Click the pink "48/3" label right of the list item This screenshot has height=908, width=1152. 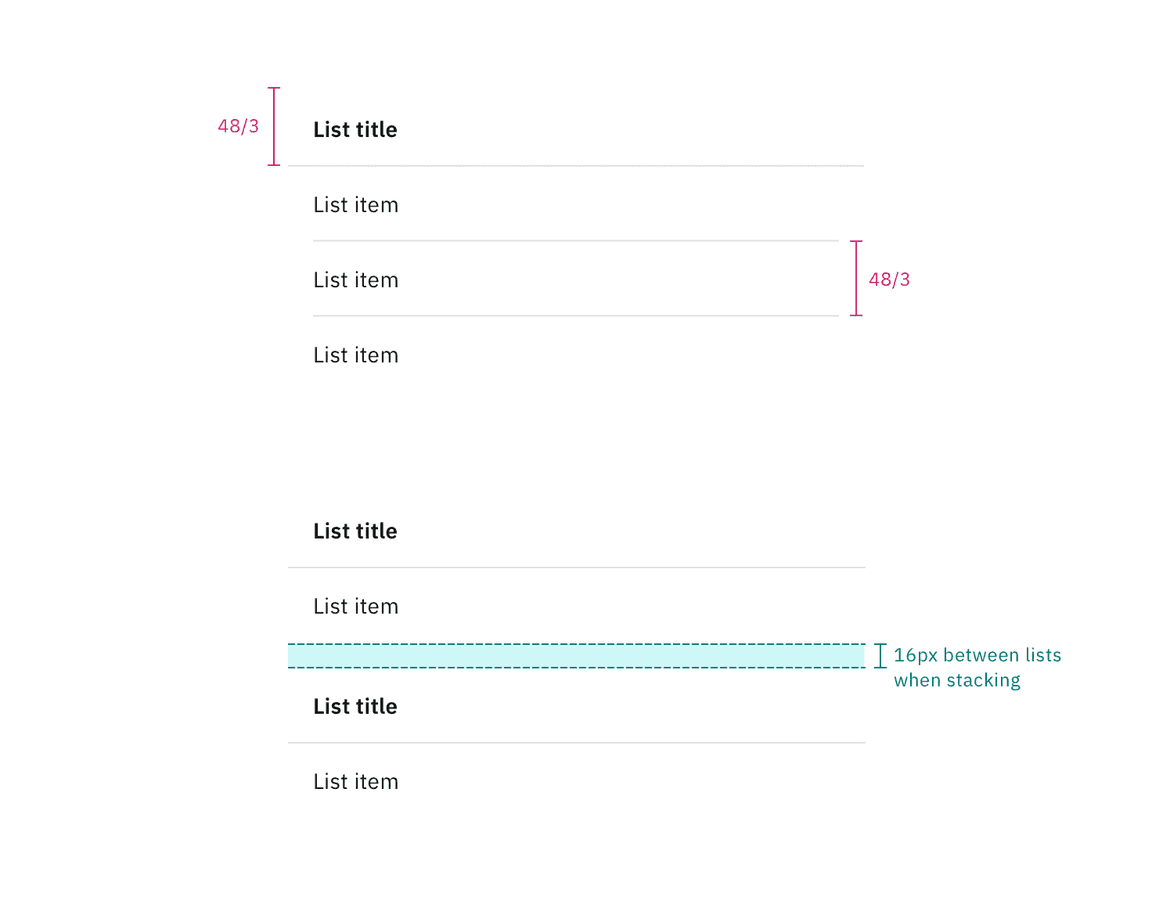pyautogui.click(x=889, y=280)
